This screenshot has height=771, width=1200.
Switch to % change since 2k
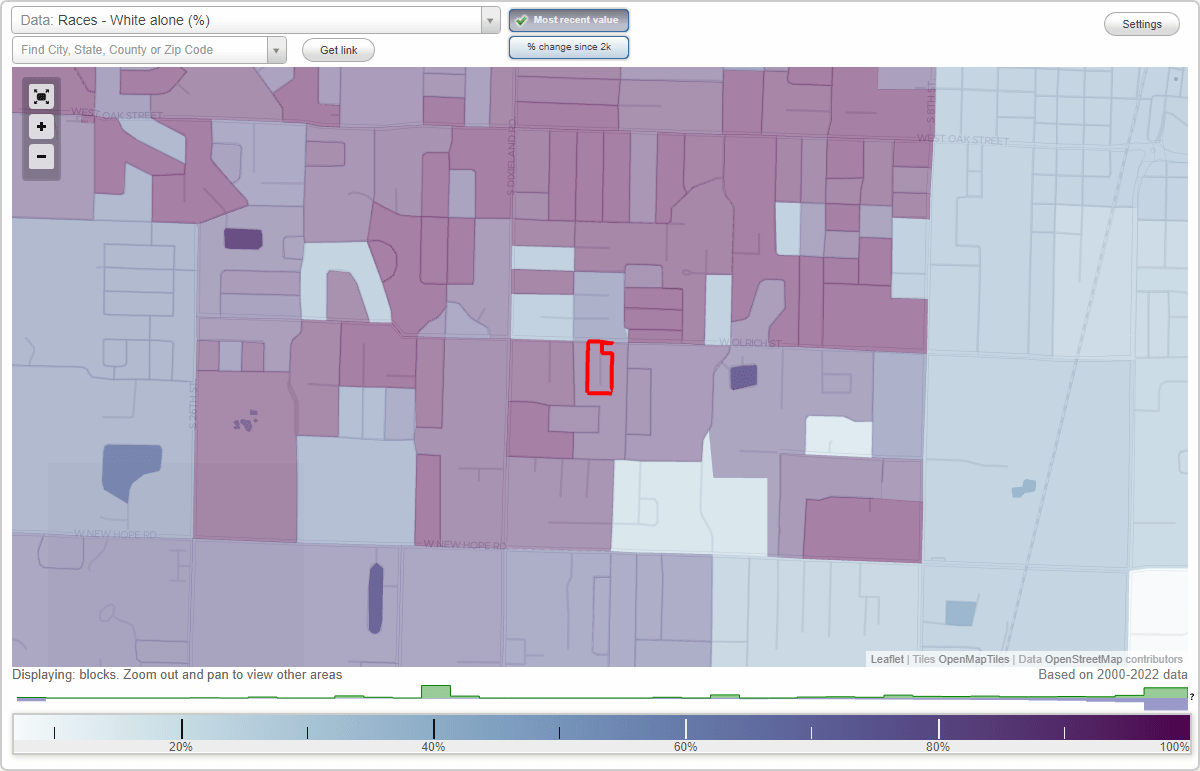(x=569, y=47)
